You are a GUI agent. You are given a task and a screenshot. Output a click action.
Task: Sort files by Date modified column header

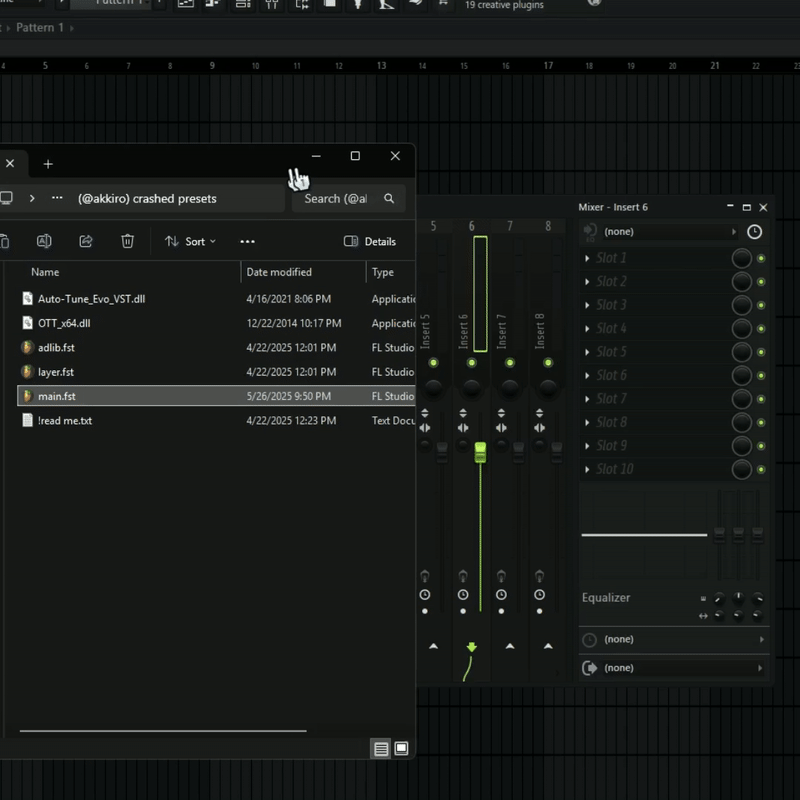(x=279, y=272)
